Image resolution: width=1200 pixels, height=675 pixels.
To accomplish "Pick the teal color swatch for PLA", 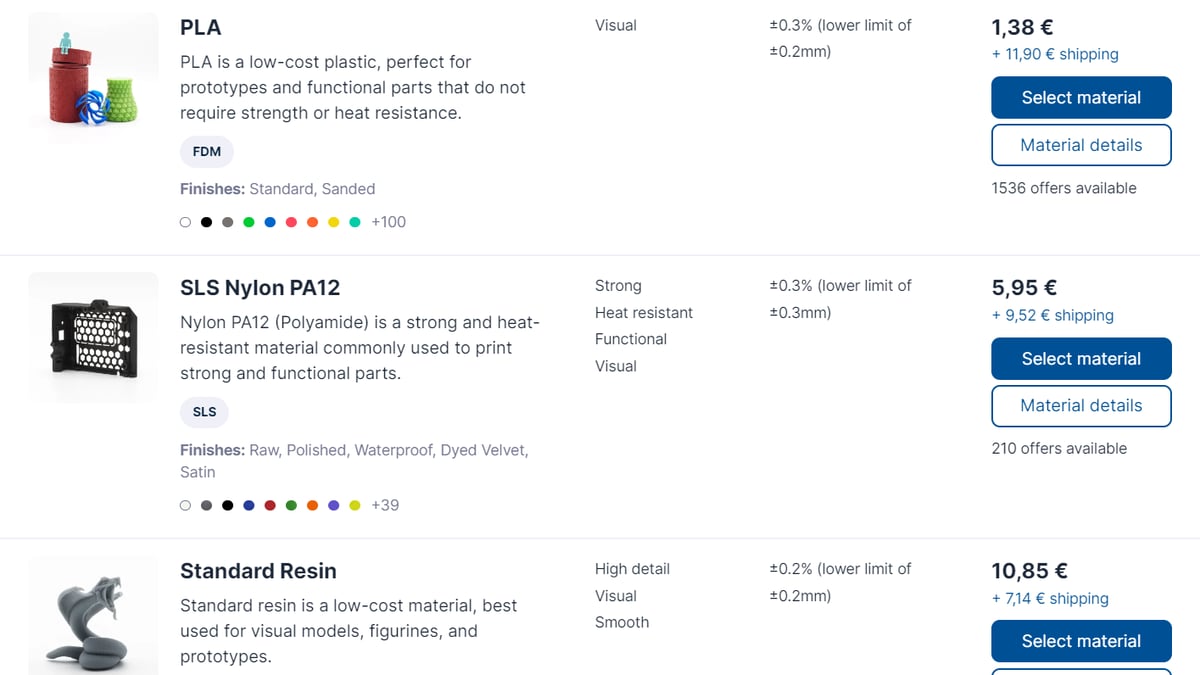I will coord(355,222).
